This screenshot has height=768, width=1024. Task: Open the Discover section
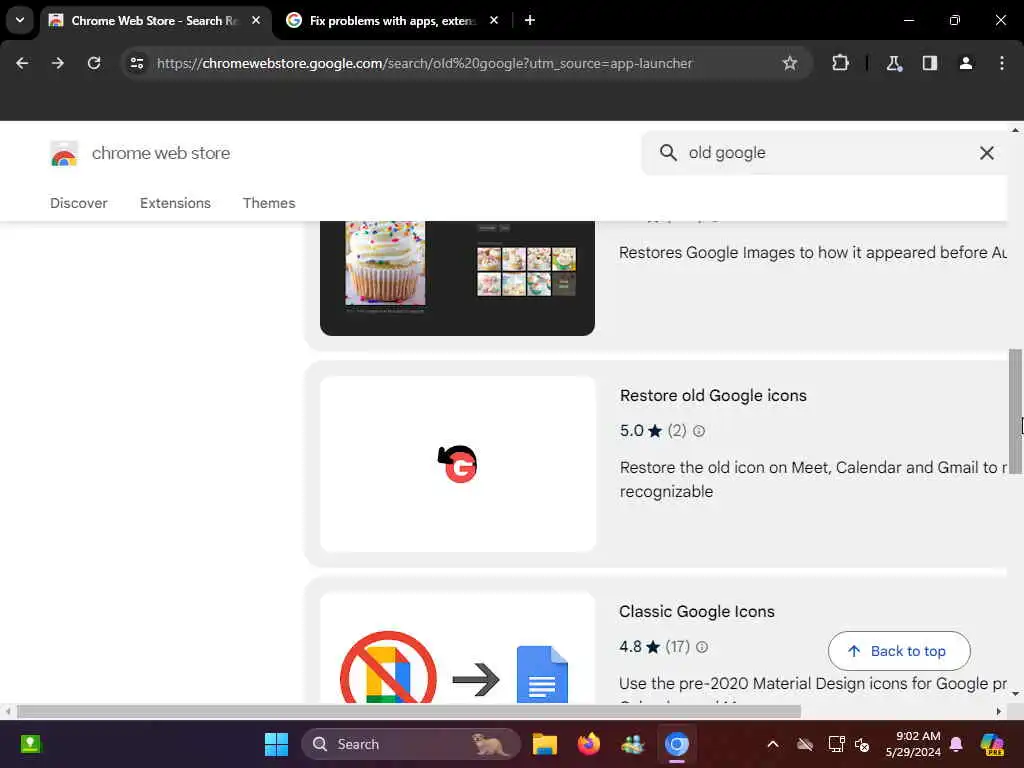78,203
